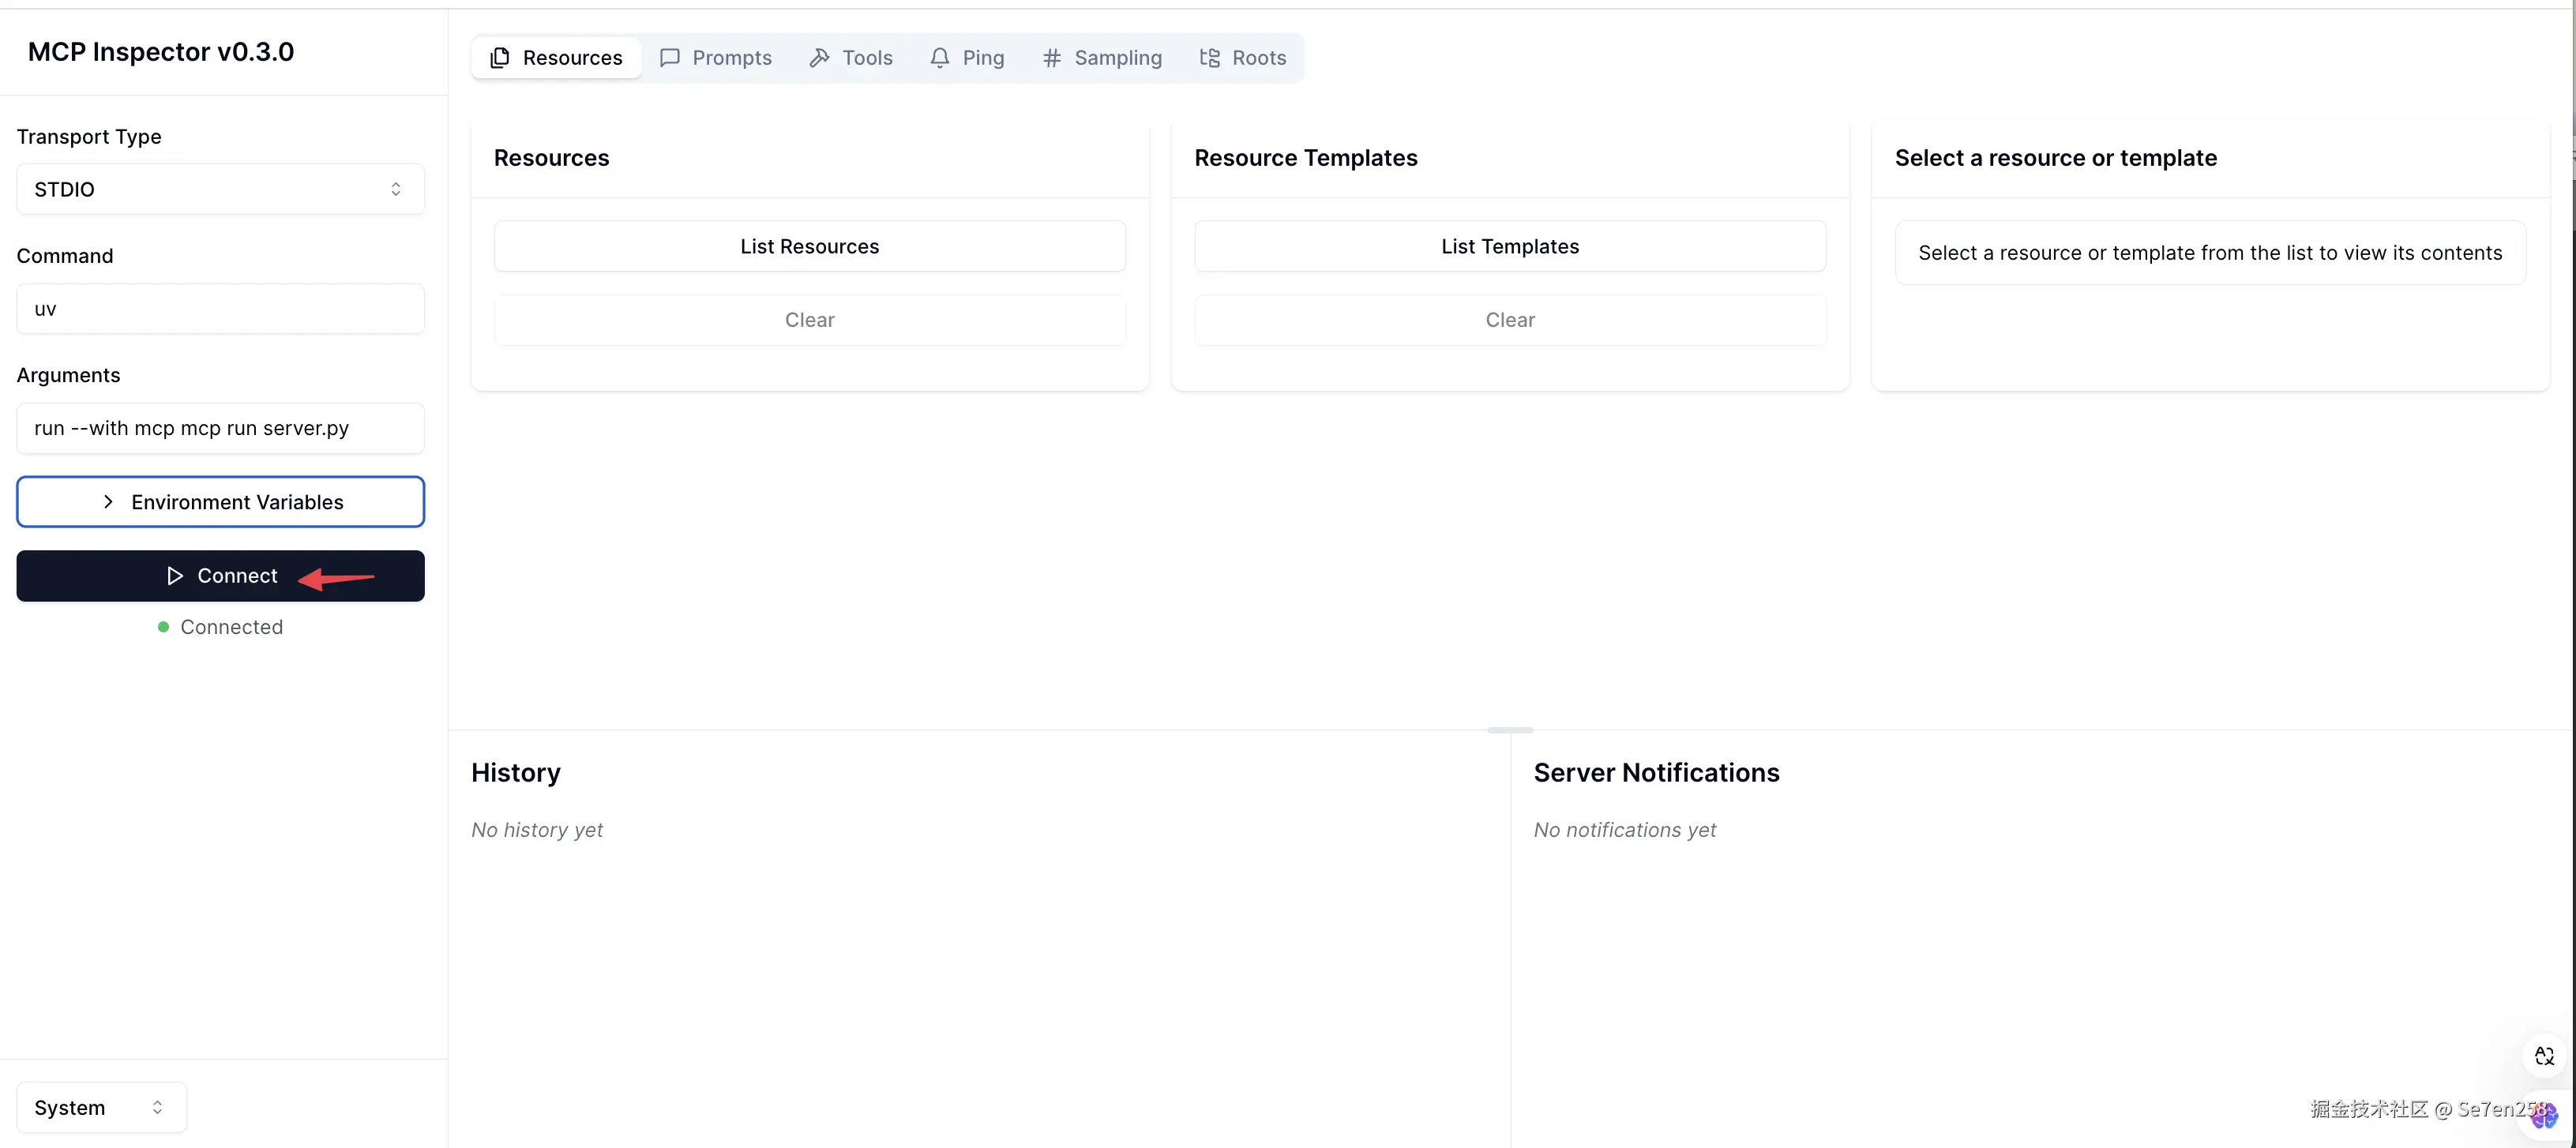Click the Prompts tab speech-bubble icon

click(669, 58)
